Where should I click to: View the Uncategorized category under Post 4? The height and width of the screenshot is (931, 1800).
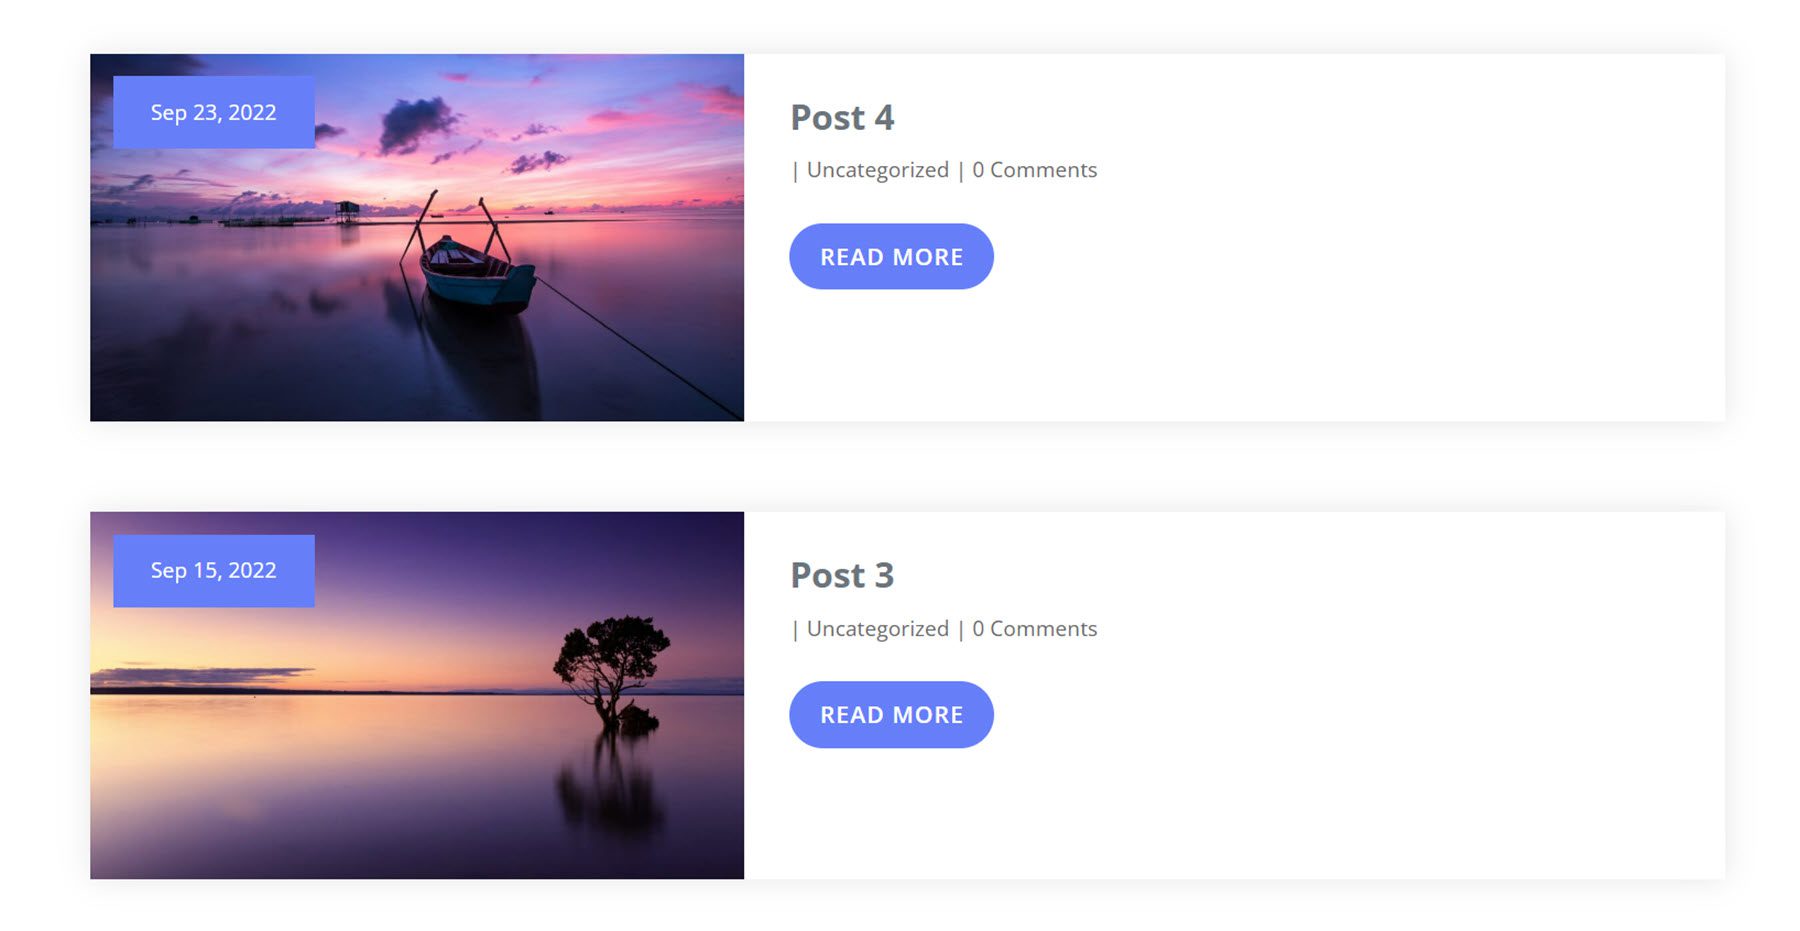[877, 169]
